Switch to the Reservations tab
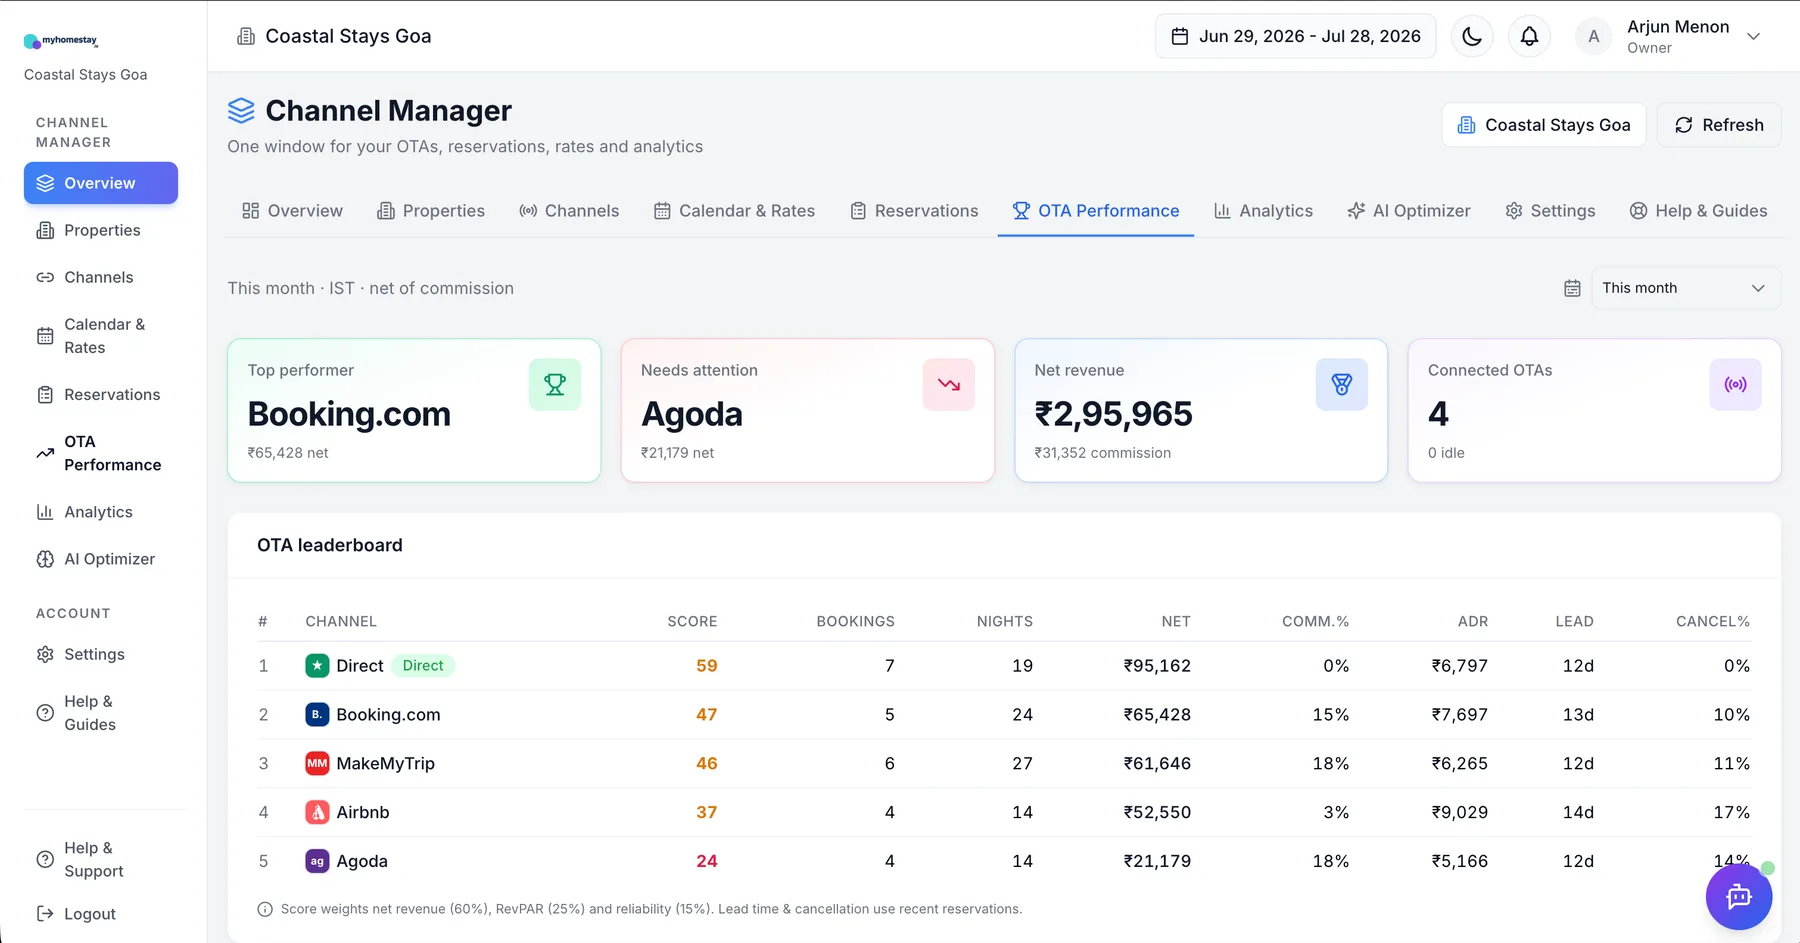Viewport: 1800px width, 943px height. coord(914,211)
